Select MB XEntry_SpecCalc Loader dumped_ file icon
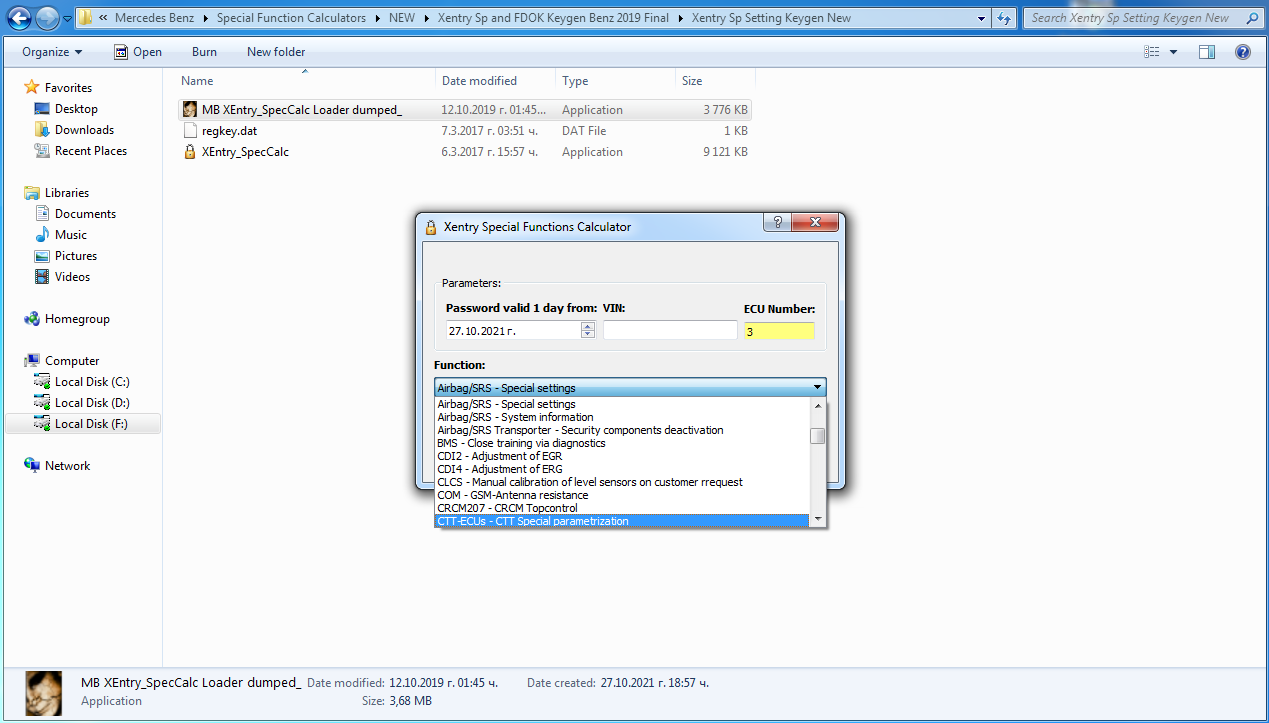Screen dimensions: 1269x723 pyautogui.click(x=190, y=110)
